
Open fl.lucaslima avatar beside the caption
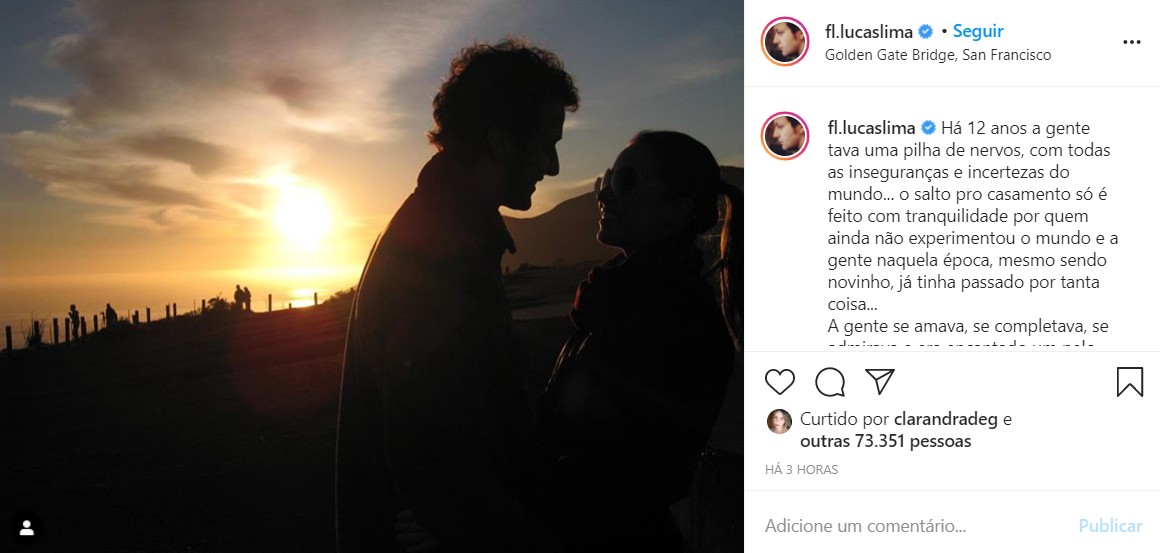pos(785,136)
